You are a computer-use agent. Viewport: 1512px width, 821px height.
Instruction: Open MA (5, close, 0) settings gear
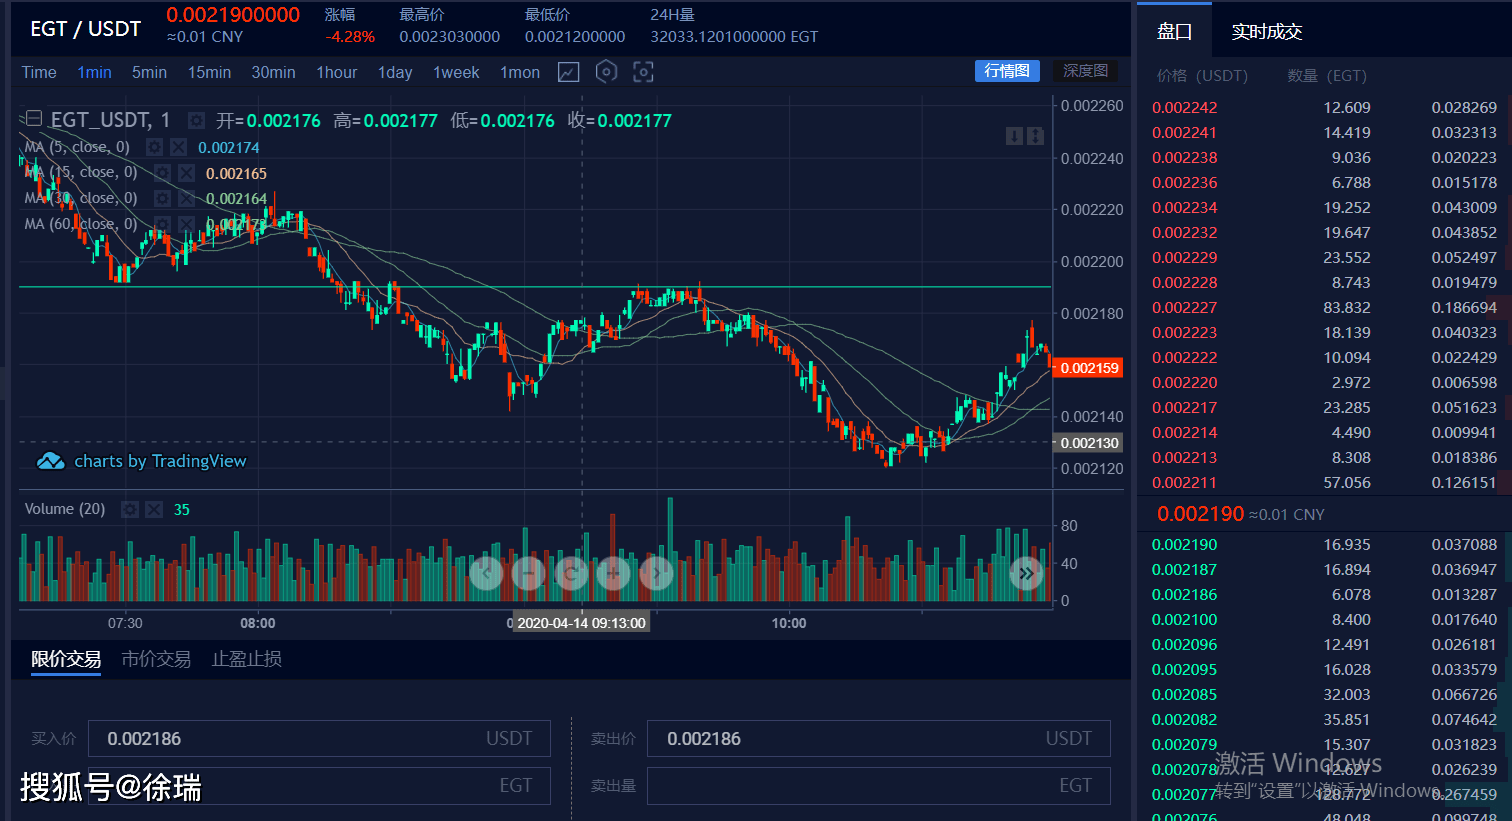tap(155, 147)
